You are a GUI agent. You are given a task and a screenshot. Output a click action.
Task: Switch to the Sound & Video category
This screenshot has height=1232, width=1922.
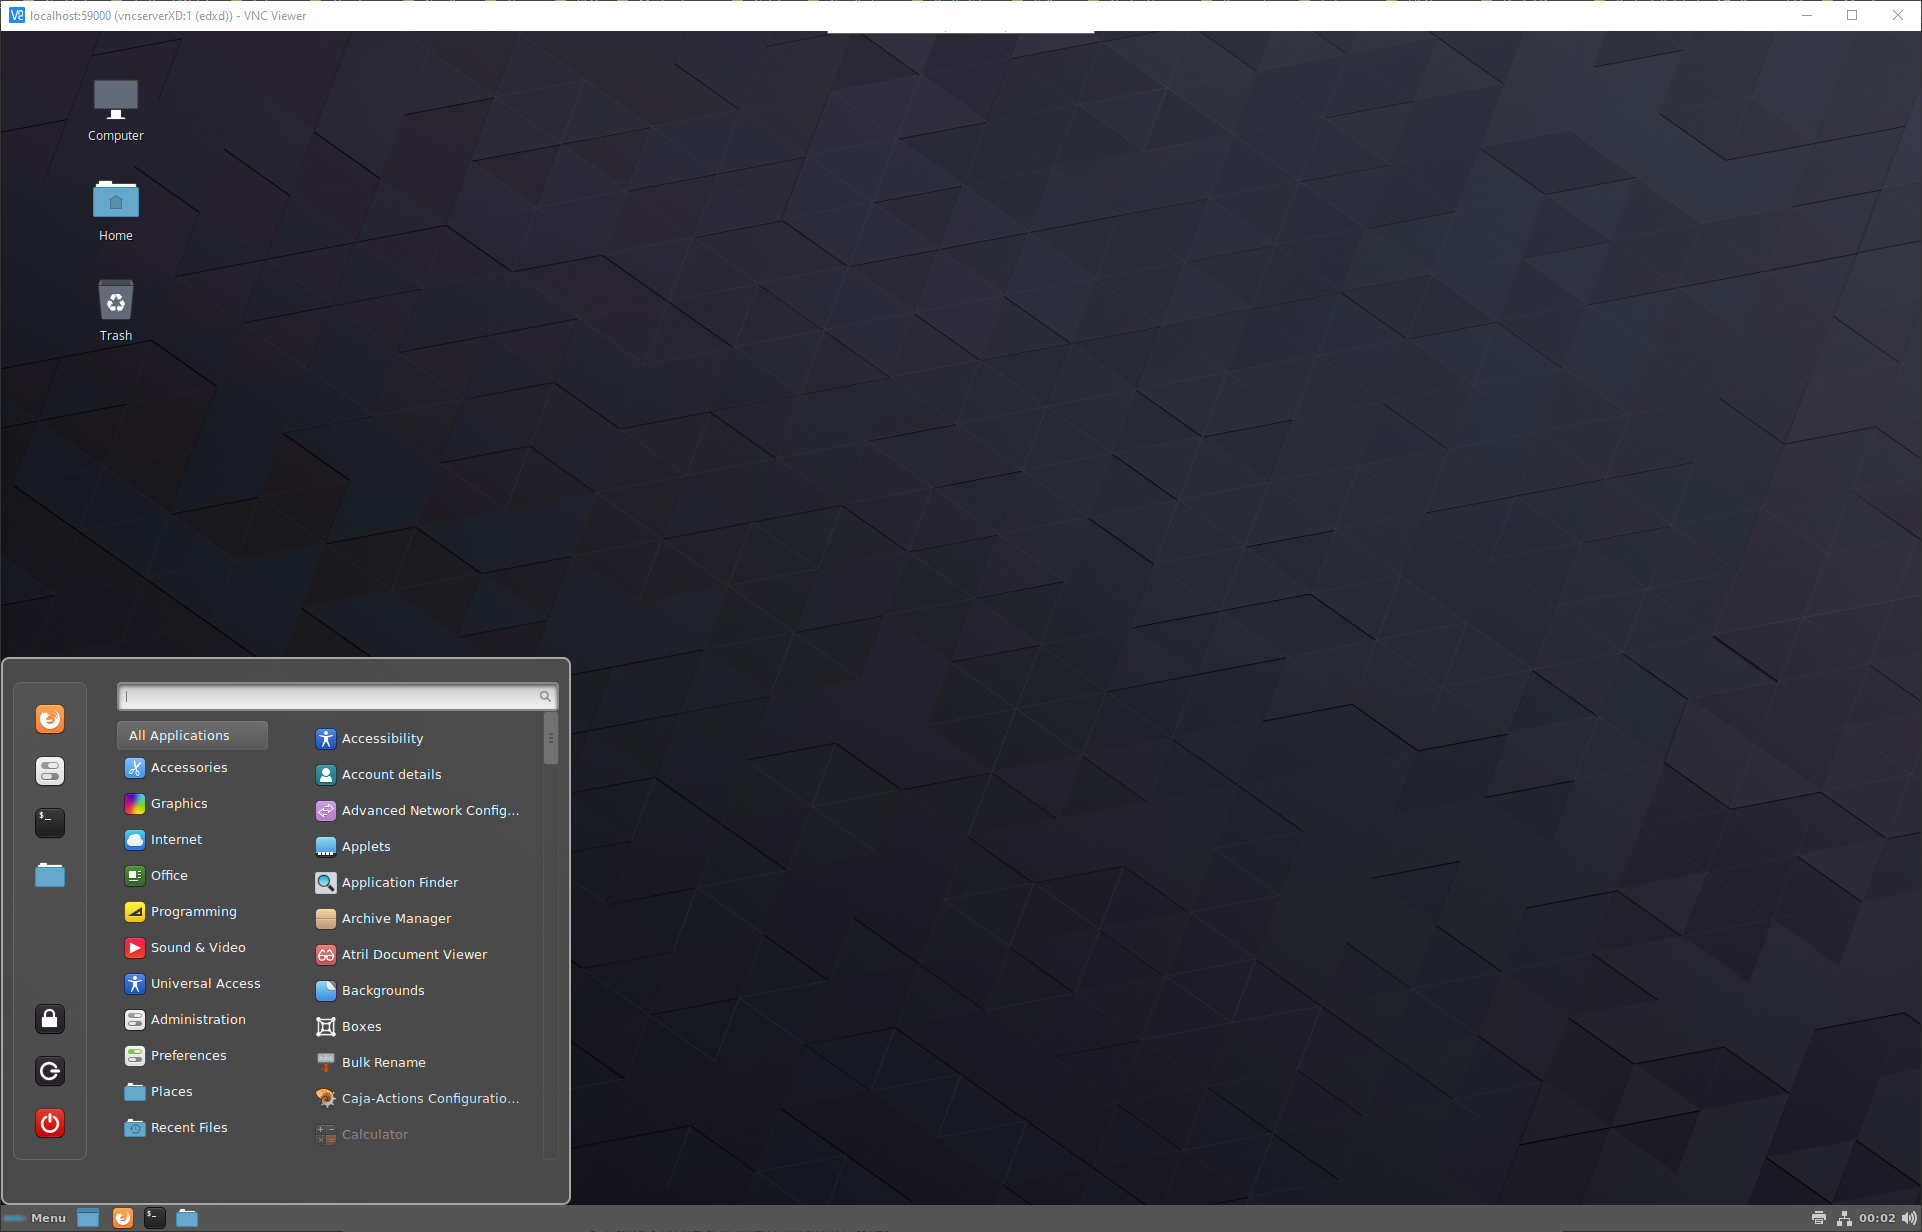199,947
